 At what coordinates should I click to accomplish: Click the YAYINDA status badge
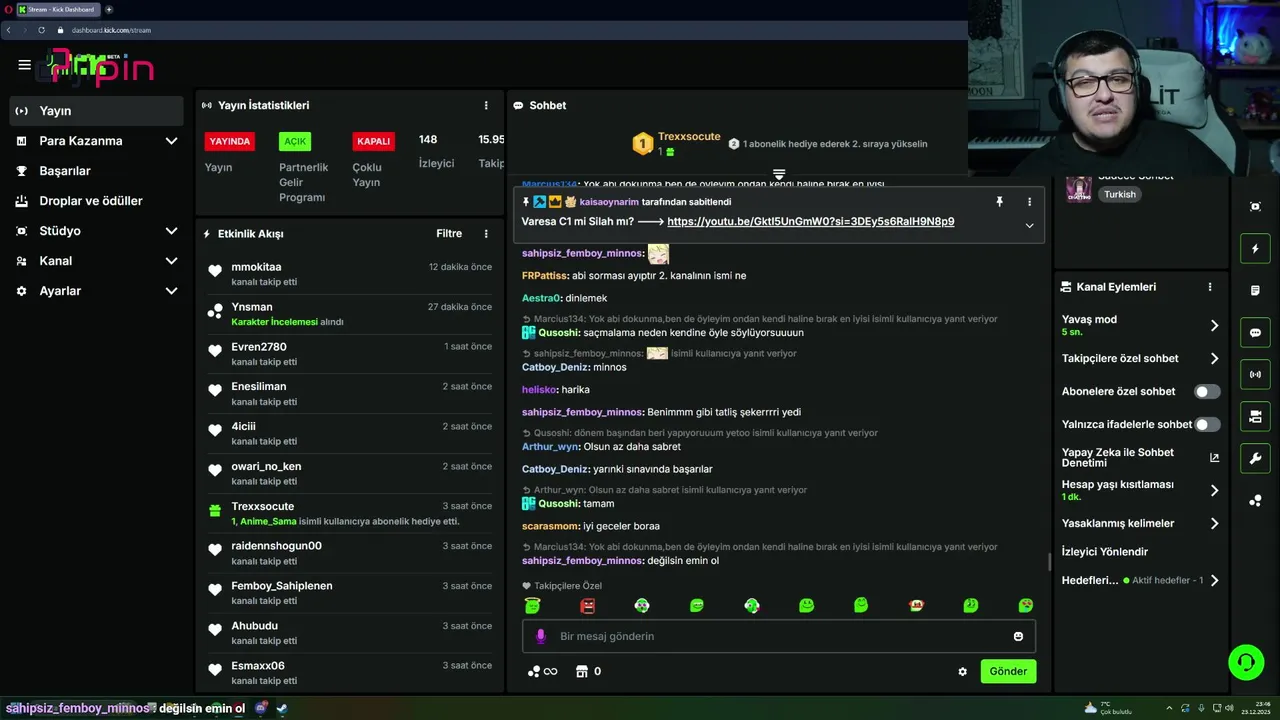point(230,141)
